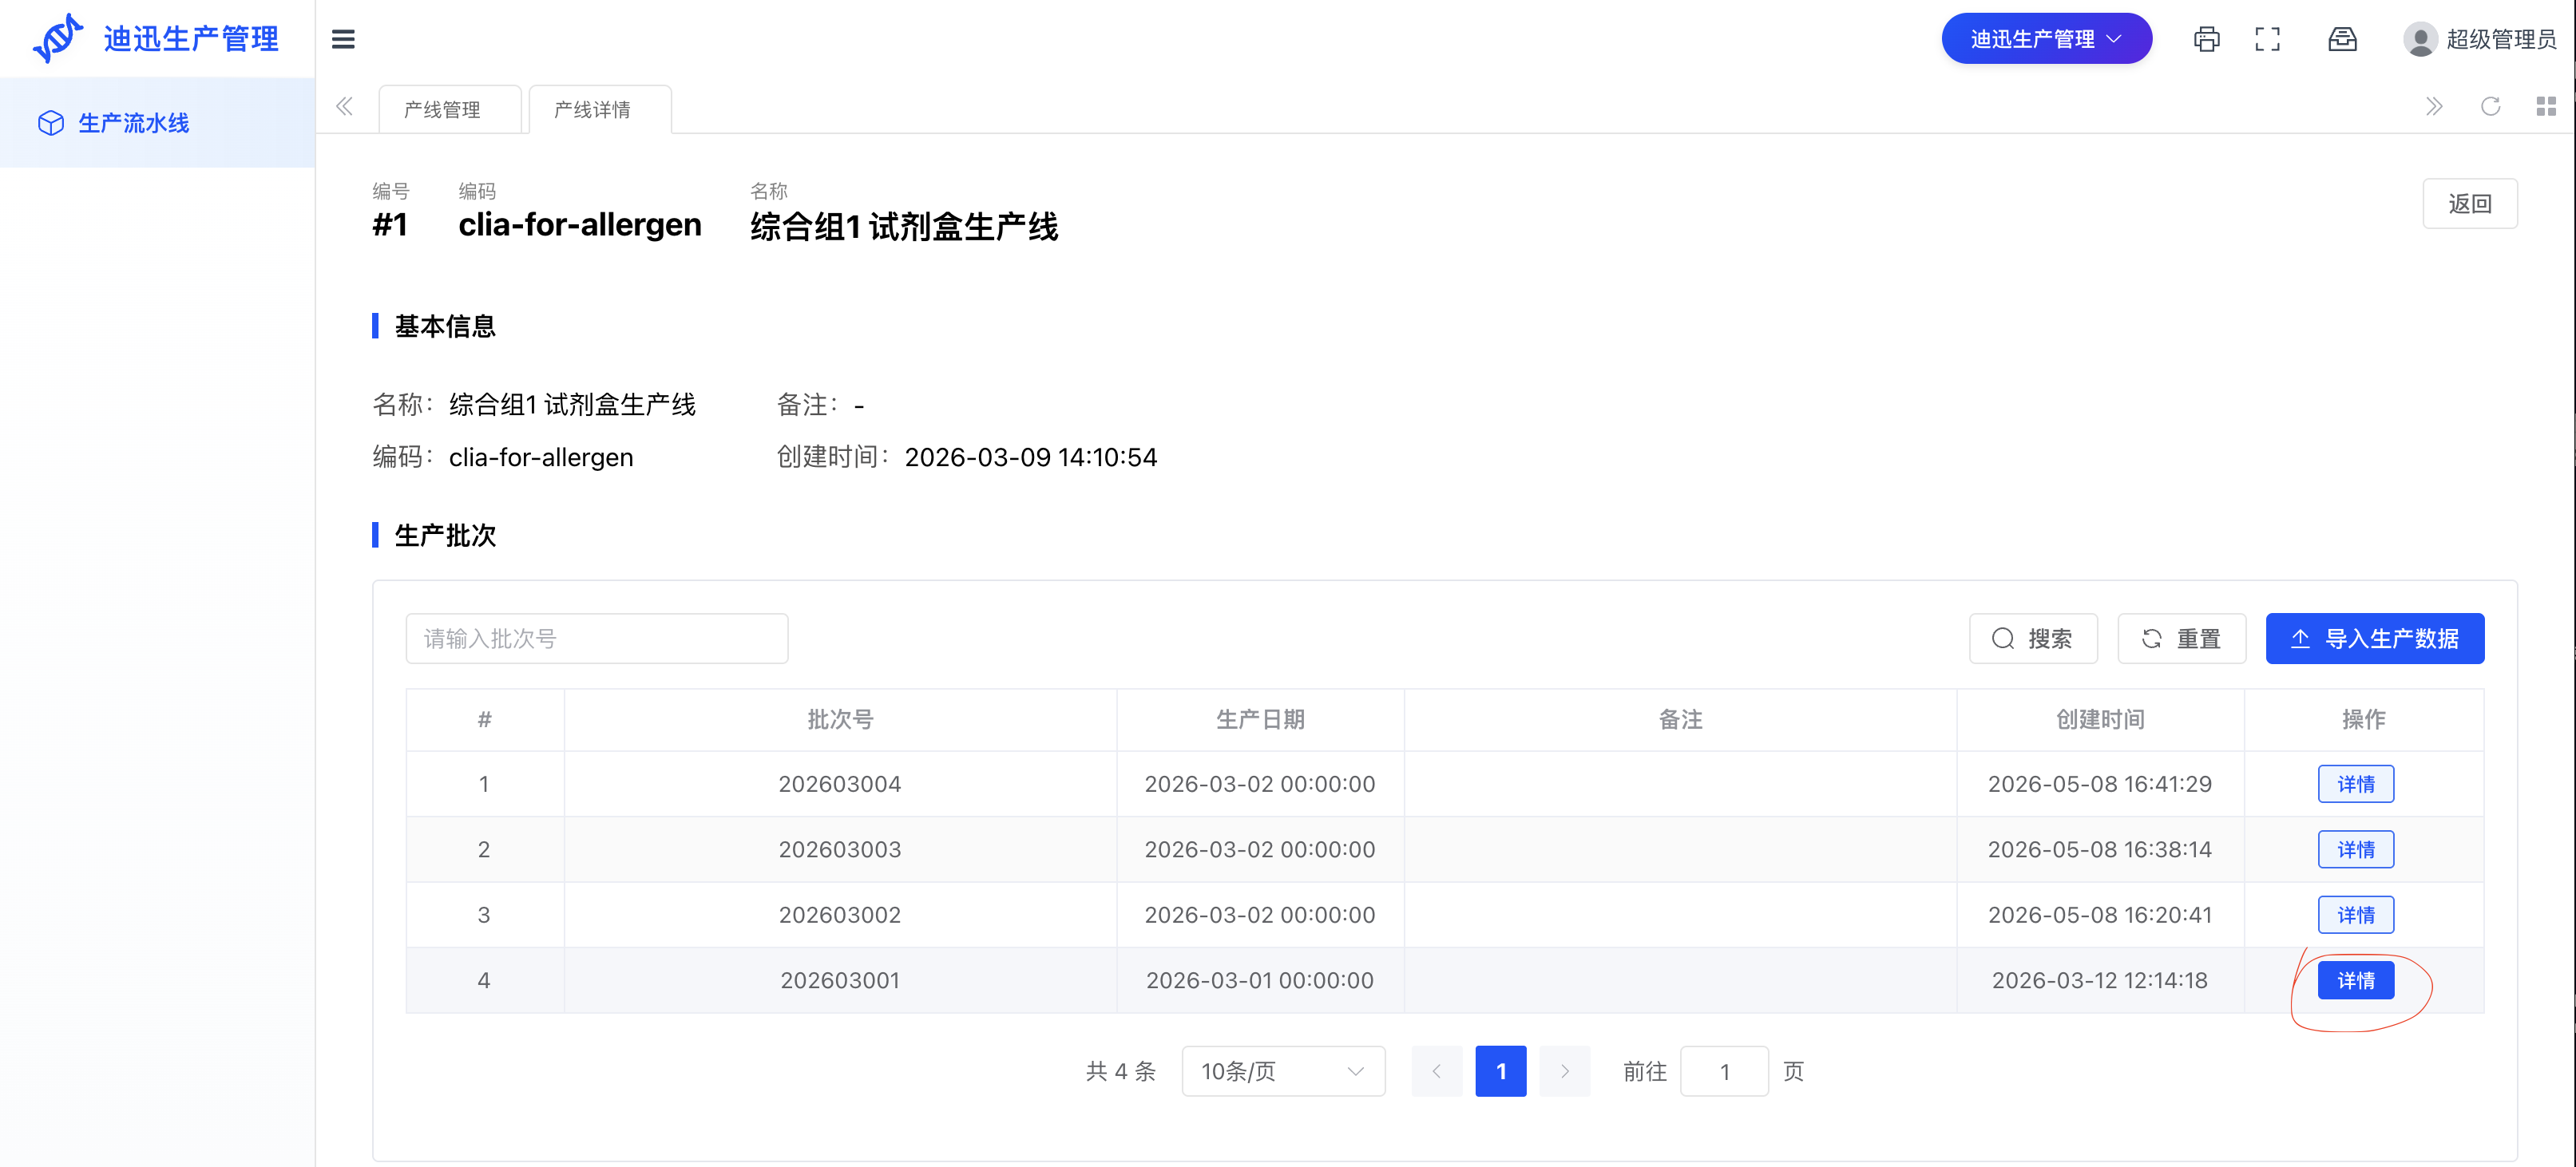Click the creation time value 2026-03-09 14:10:54
2576x1167 pixels.
tap(1031, 457)
